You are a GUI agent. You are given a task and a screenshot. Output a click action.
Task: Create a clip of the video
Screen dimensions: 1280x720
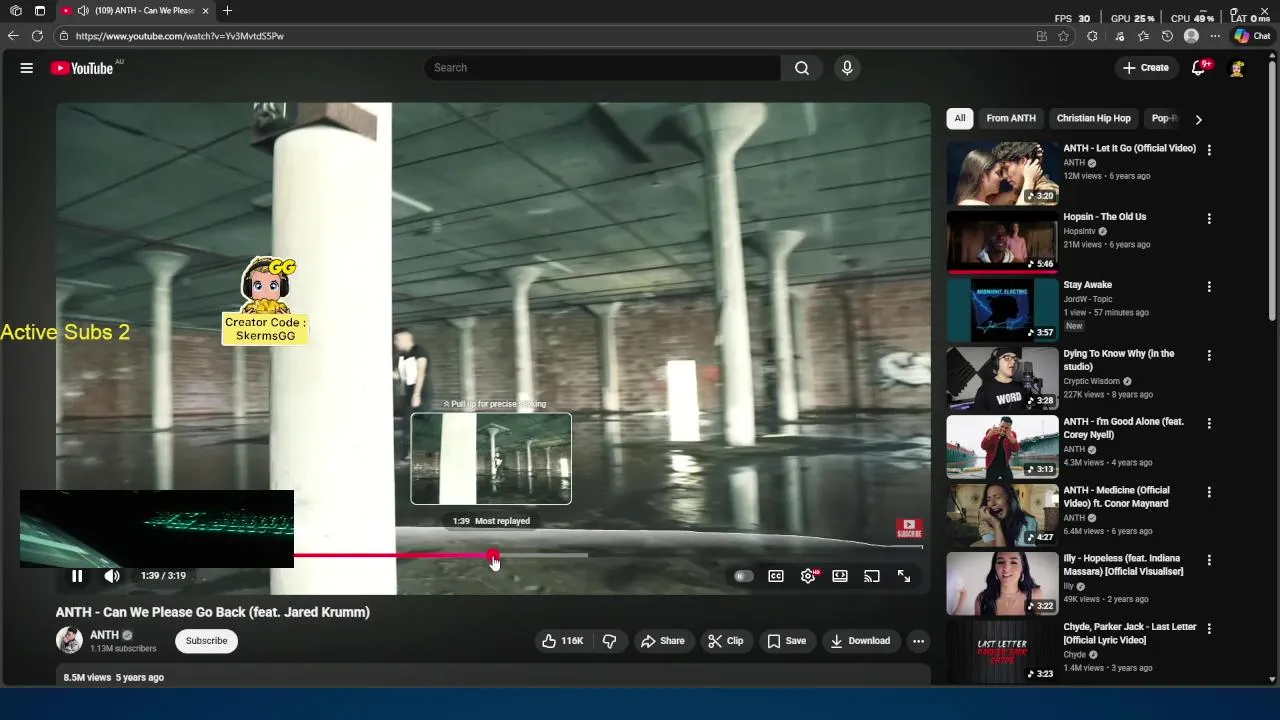click(x=726, y=641)
